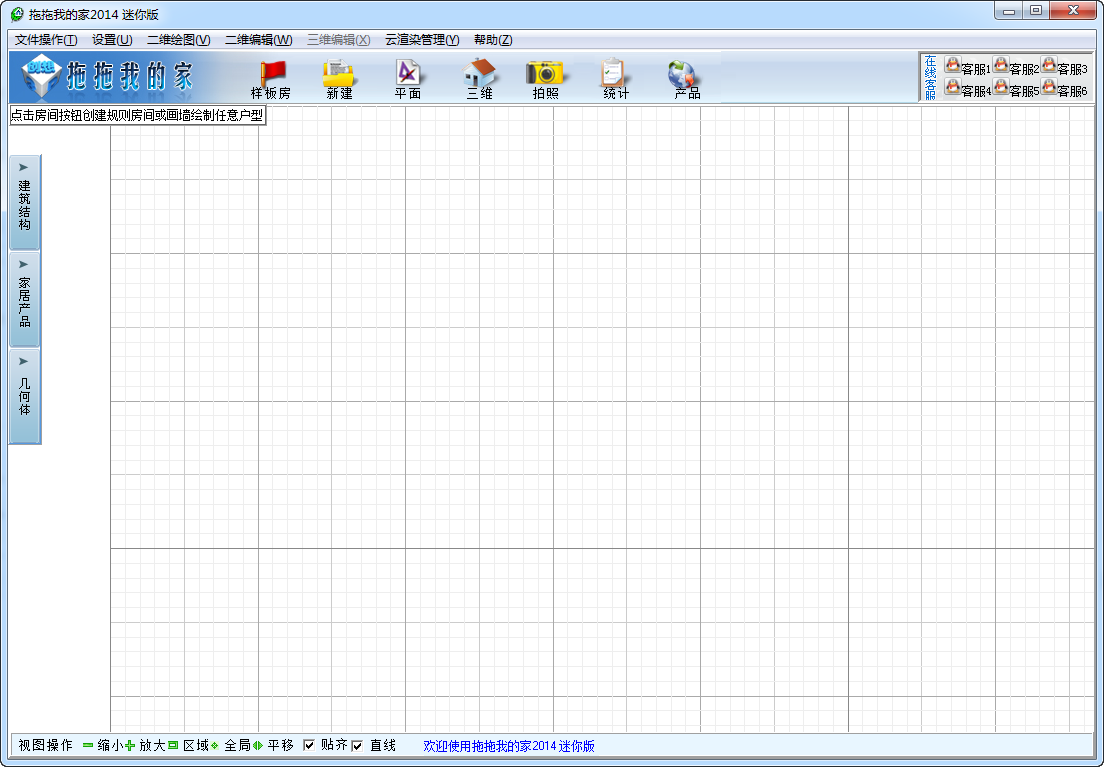Click the 视图操作 status bar label
Image resolution: width=1104 pixels, height=767 pixels.
[45, 745]
